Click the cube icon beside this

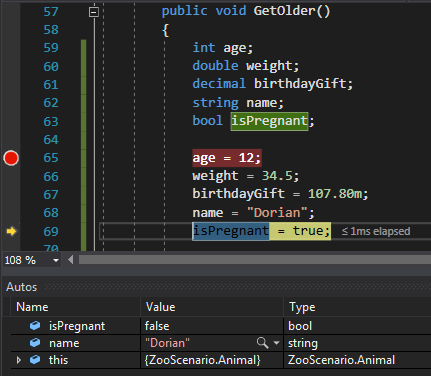coord(35,360)
